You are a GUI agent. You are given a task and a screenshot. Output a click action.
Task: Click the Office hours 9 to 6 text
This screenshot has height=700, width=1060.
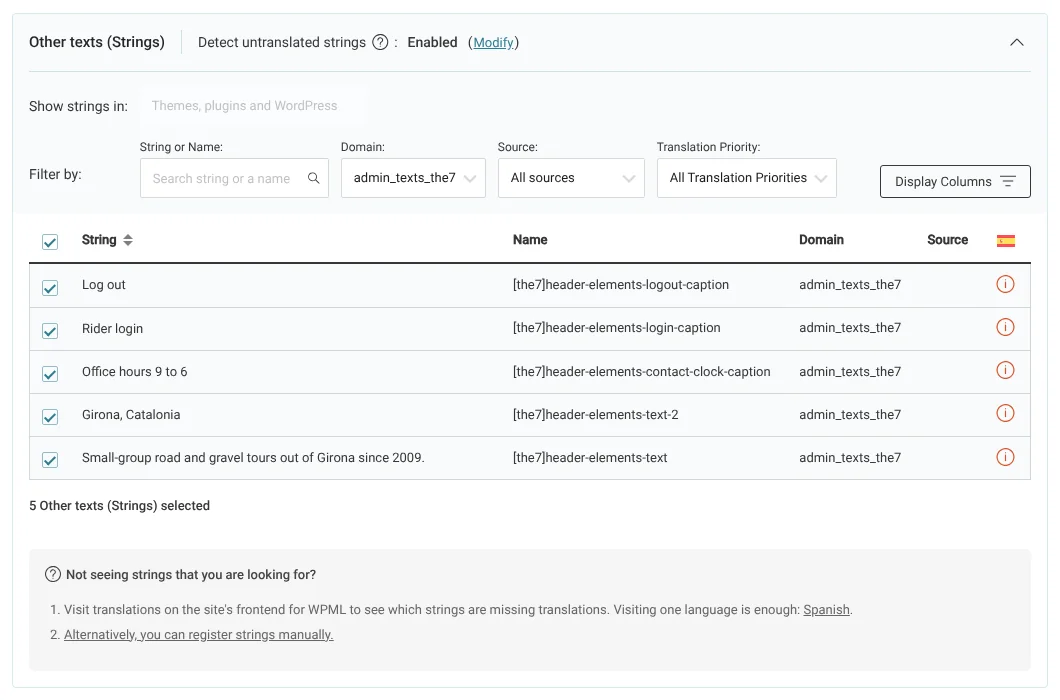(x=135, y=371)
